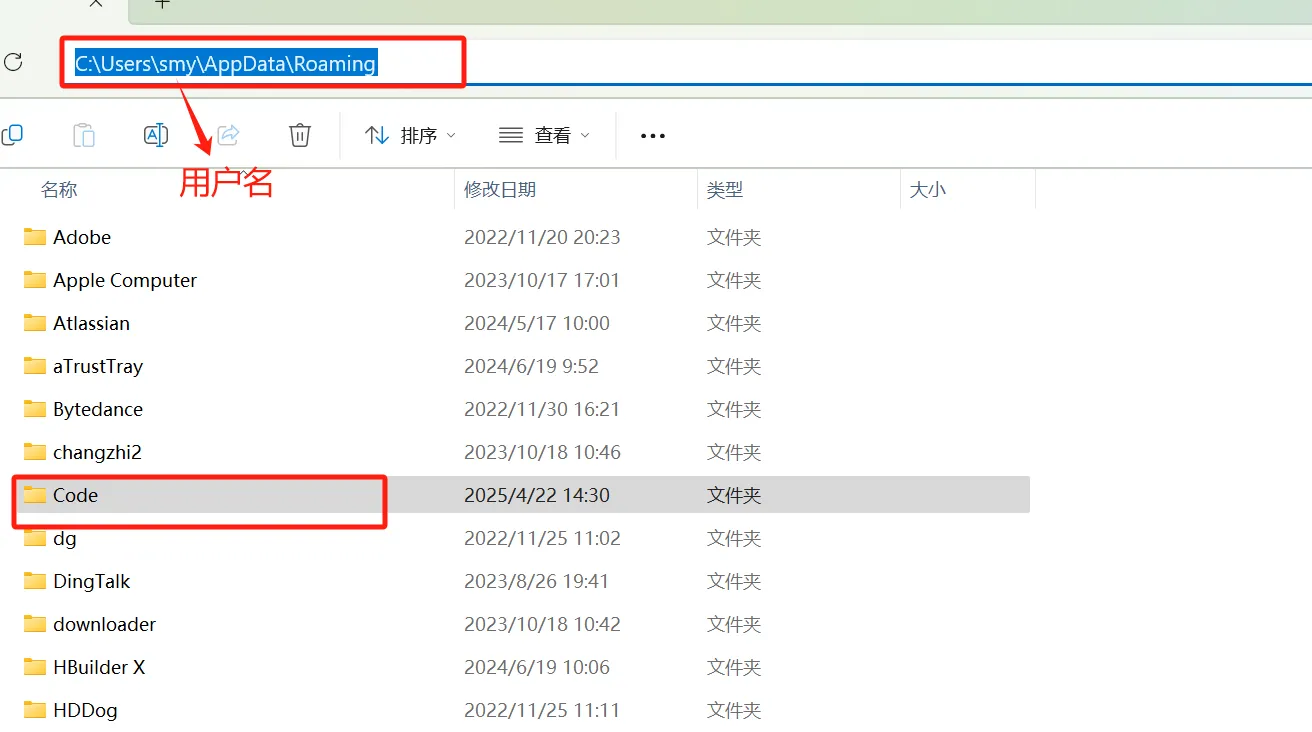Open the See more ellipsis menu

click(652, 135)
